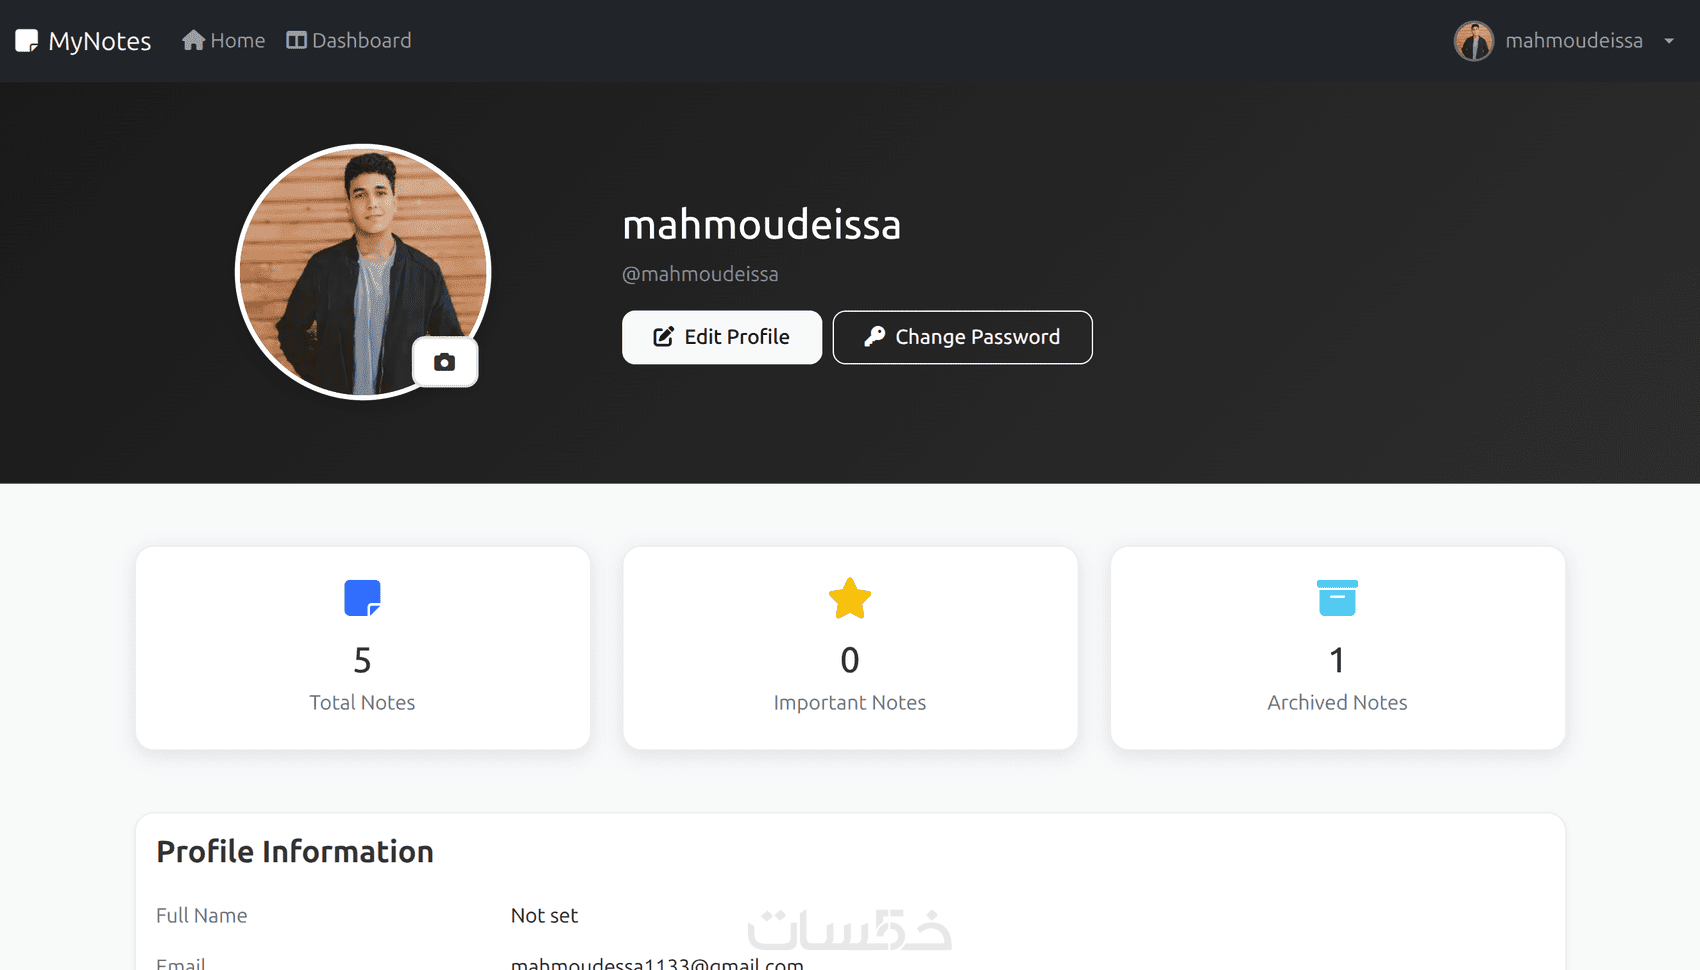
Task: Expand the user menu dropdown arrow
Action: point(1669,41)
